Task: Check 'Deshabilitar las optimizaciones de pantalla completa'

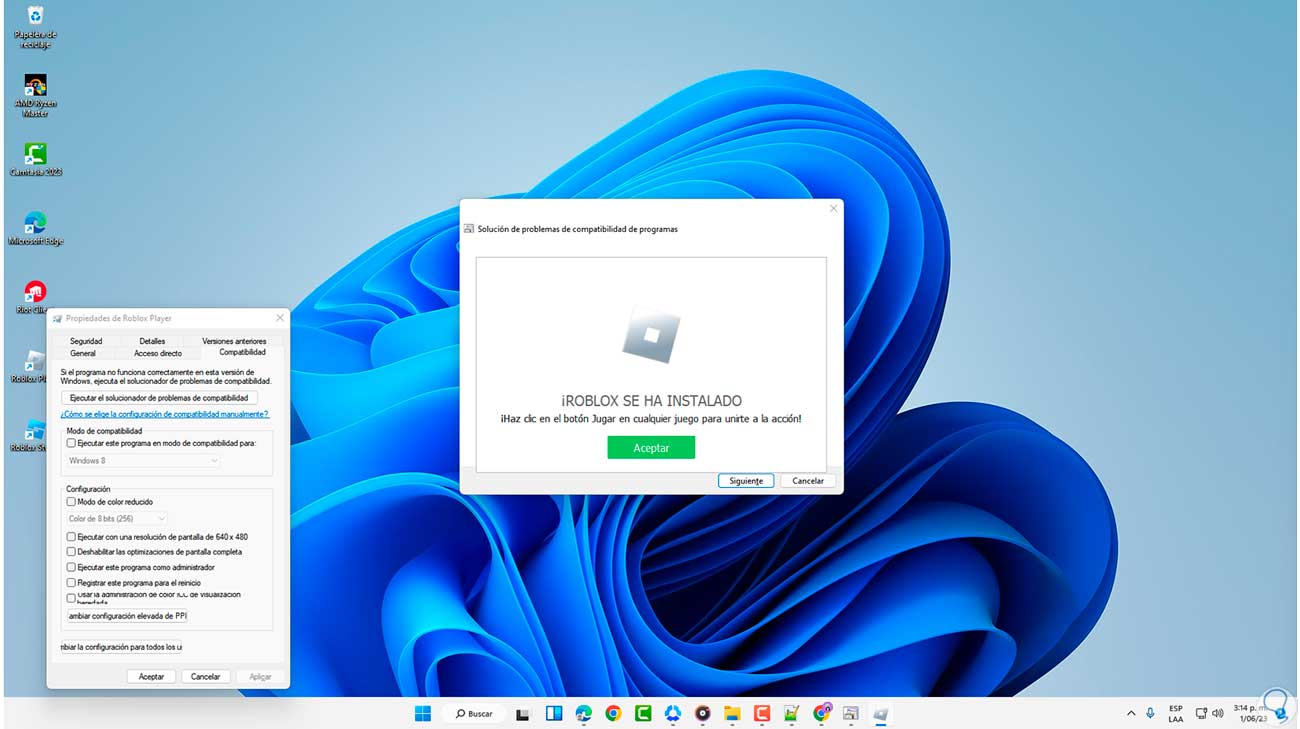Action: (71, 552)
